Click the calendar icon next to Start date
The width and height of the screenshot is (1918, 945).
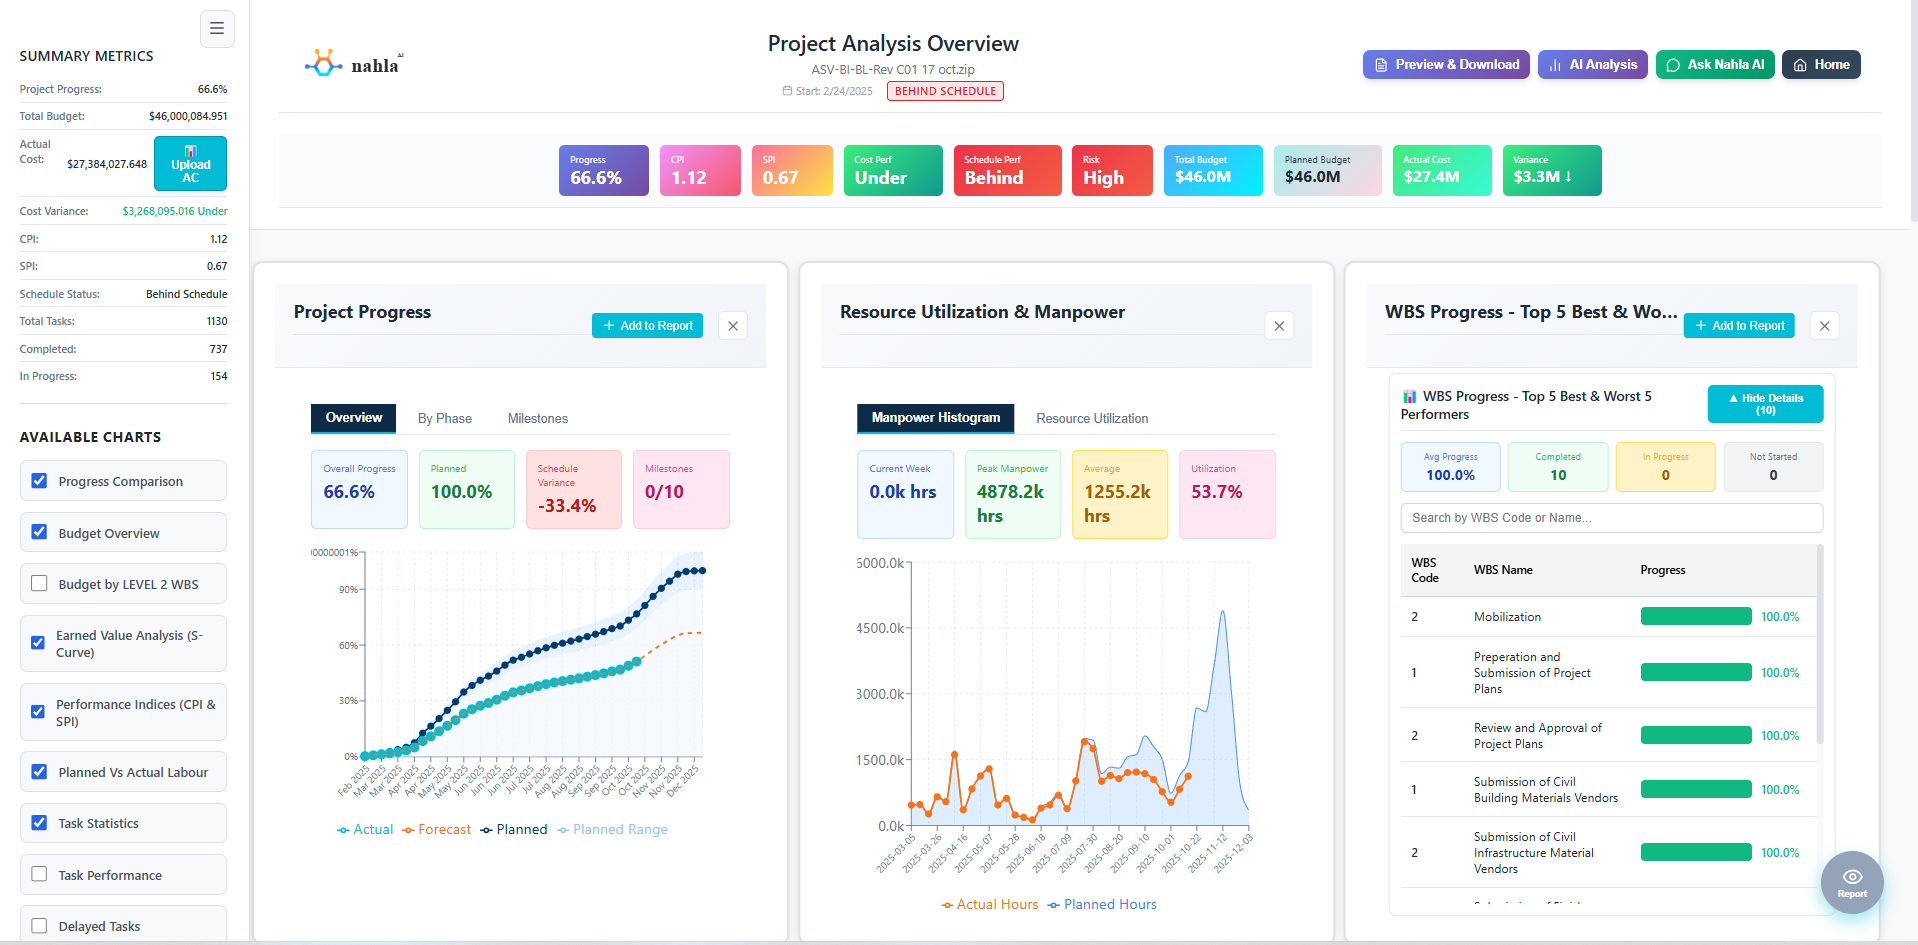coord(788,90)
